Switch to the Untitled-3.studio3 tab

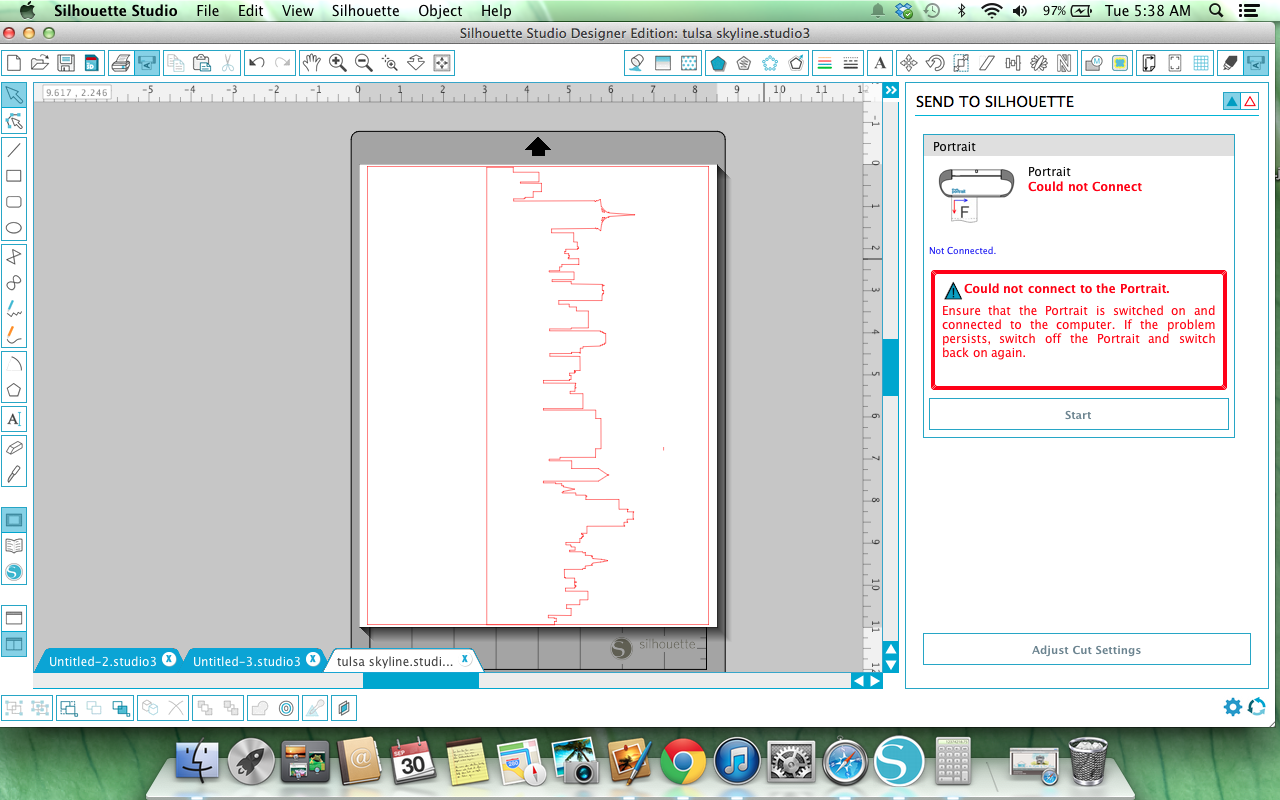tap(247, 661)
